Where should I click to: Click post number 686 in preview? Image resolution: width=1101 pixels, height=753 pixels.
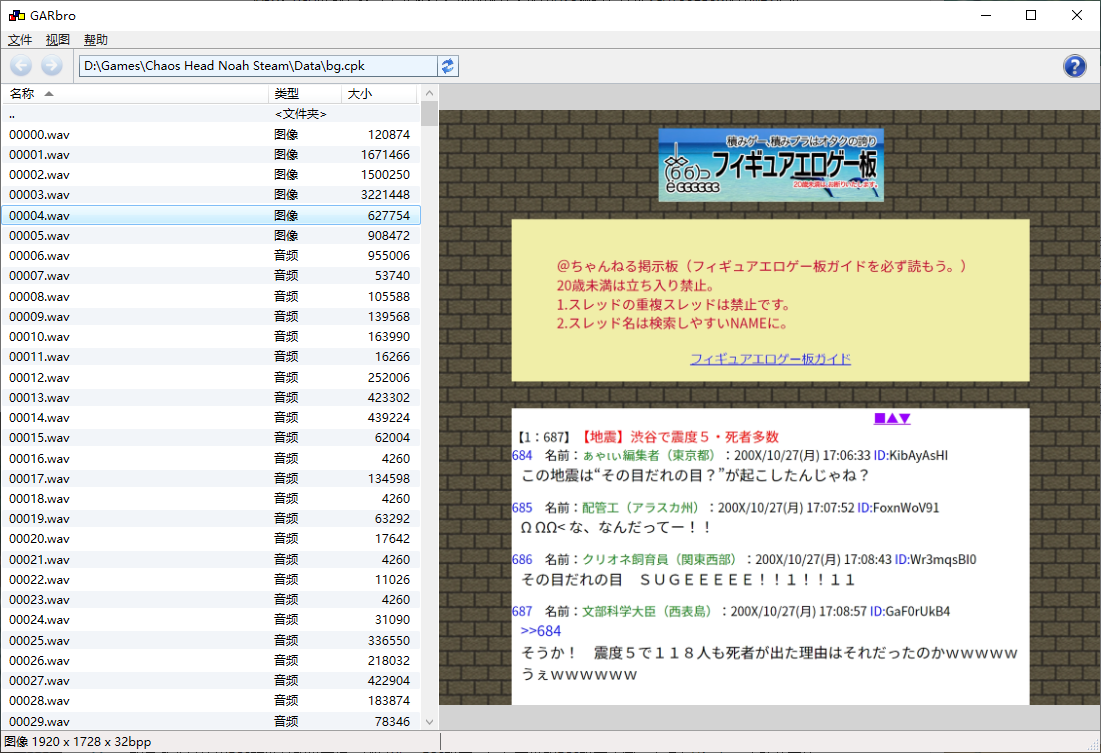point(522,559)
